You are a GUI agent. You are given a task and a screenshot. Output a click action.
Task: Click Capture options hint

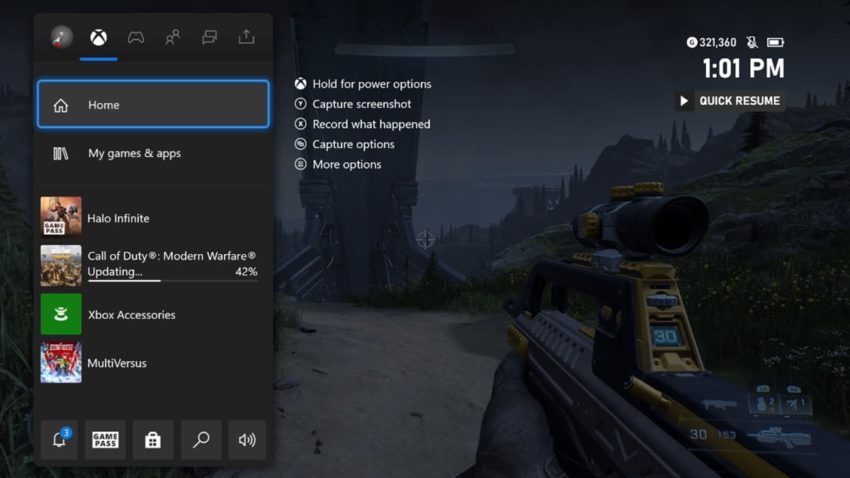tap(353, 144)
